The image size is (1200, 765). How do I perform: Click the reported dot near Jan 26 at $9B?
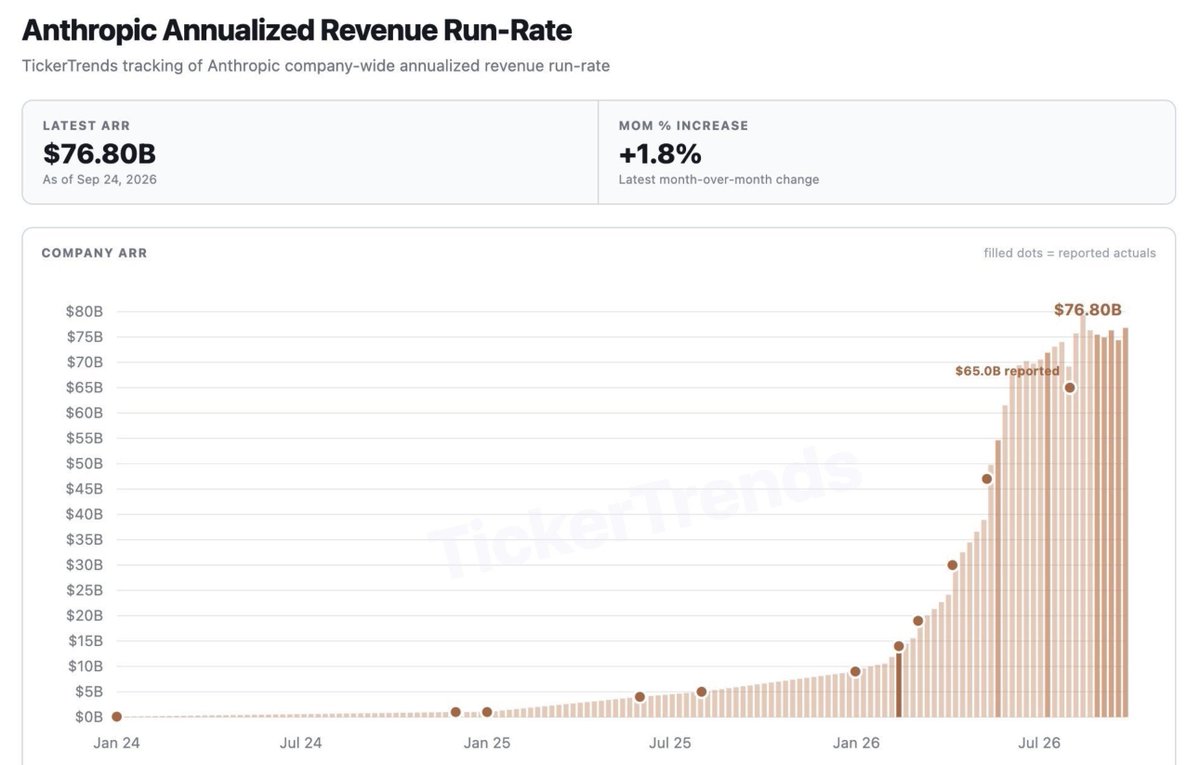(855, 672)
